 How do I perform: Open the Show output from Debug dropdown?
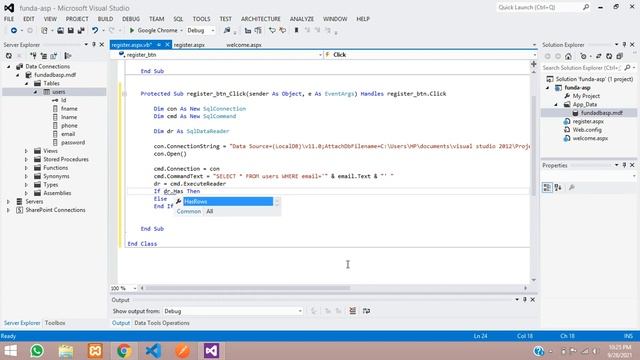(x=300, y=311)
